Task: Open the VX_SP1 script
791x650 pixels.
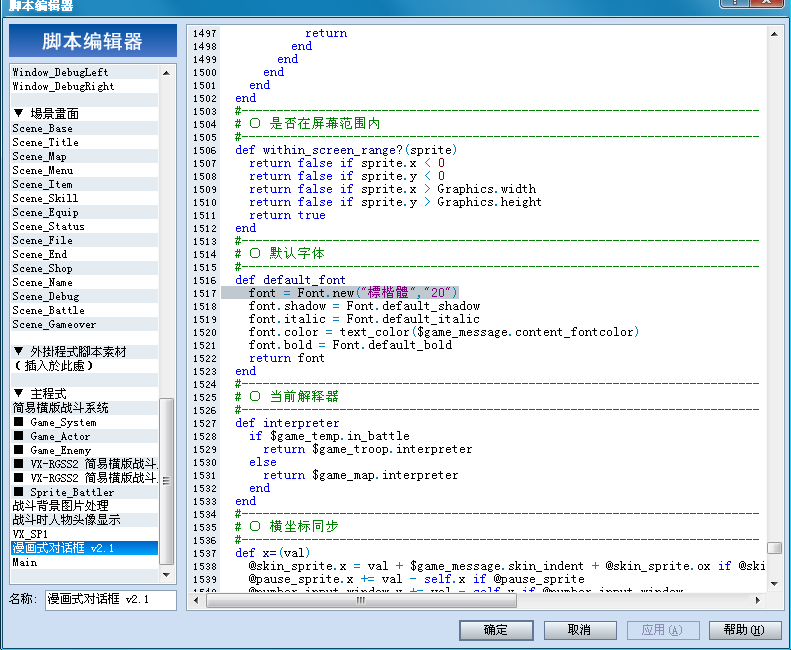Action: click(x=85, y=534)
